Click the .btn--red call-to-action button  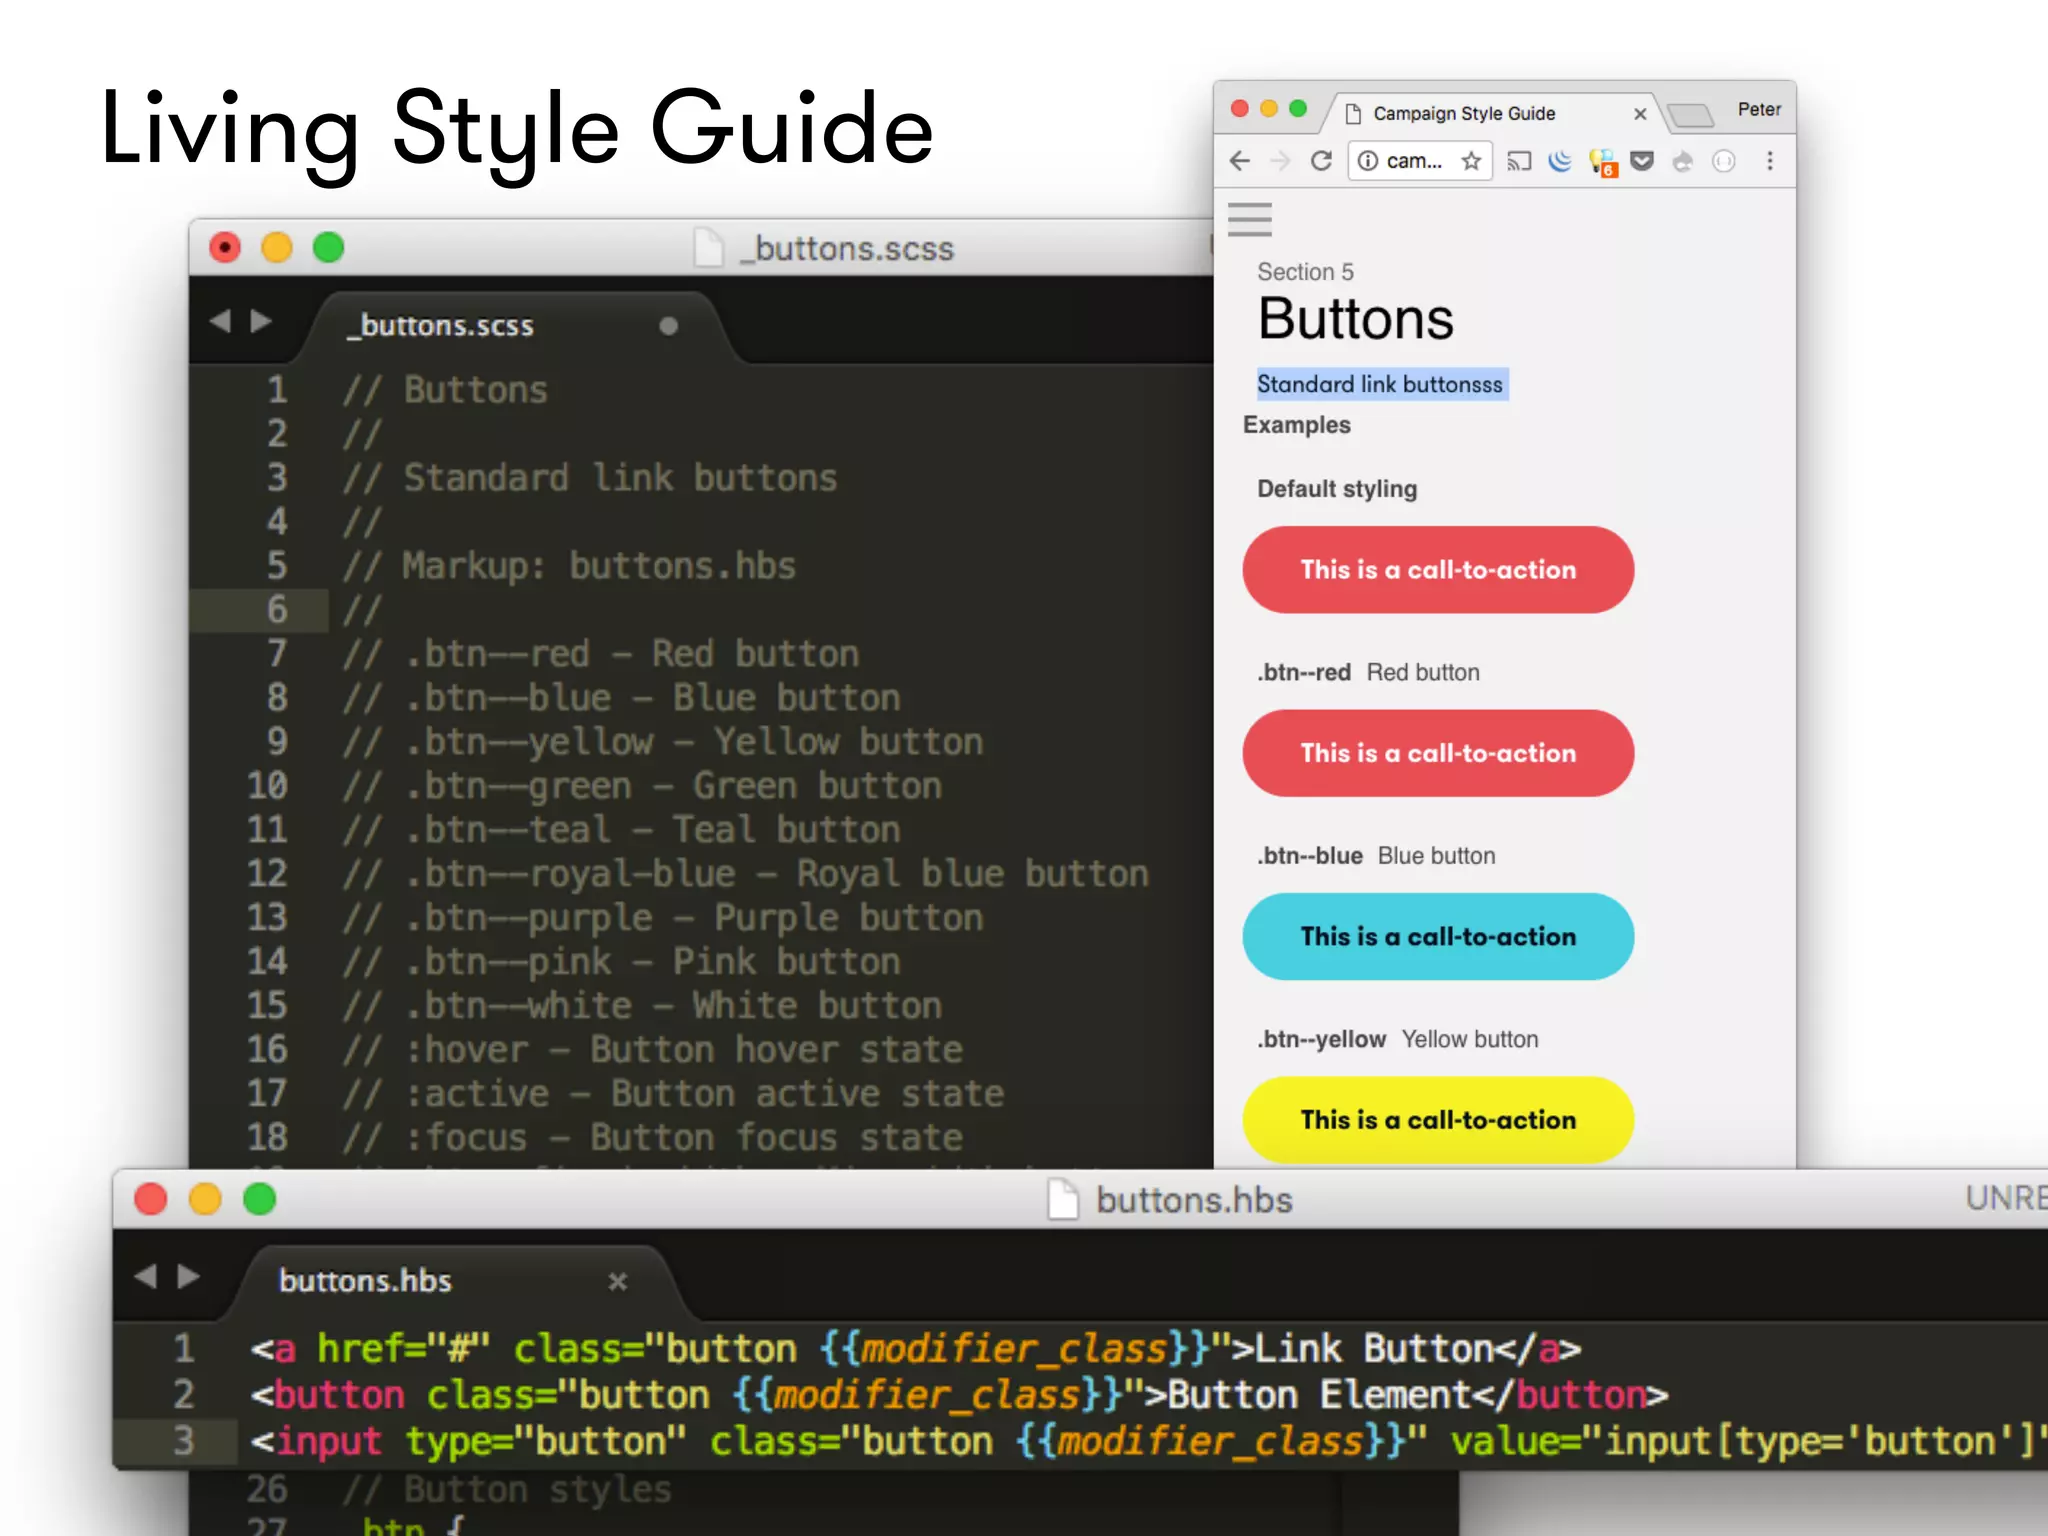click(1438, 753)
